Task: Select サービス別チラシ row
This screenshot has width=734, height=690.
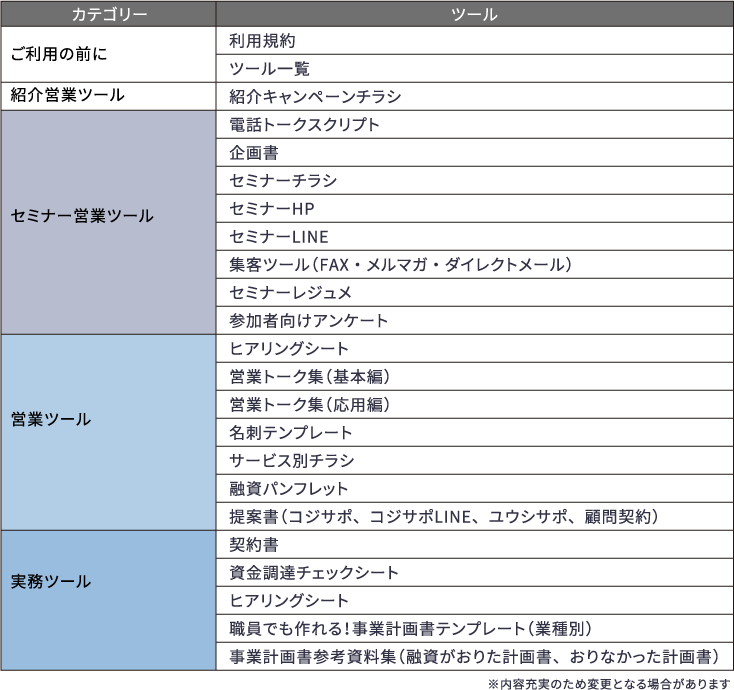Action: (475, 461)
